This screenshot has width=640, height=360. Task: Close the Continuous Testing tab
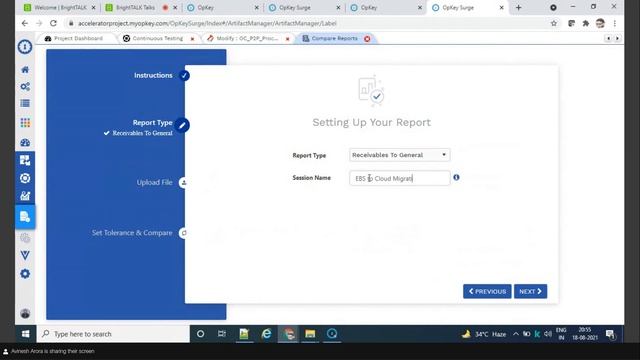click(192, 39)
